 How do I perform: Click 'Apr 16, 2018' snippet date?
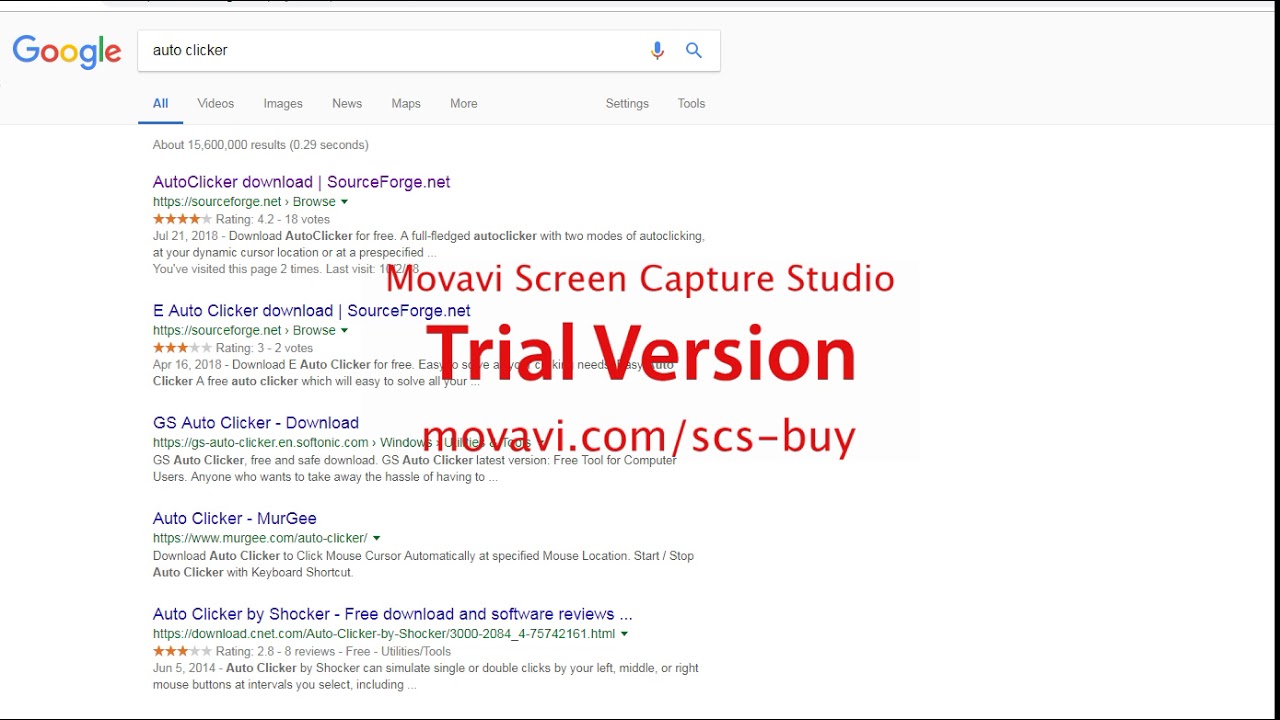pyautogui.click(x=188, y=364)
